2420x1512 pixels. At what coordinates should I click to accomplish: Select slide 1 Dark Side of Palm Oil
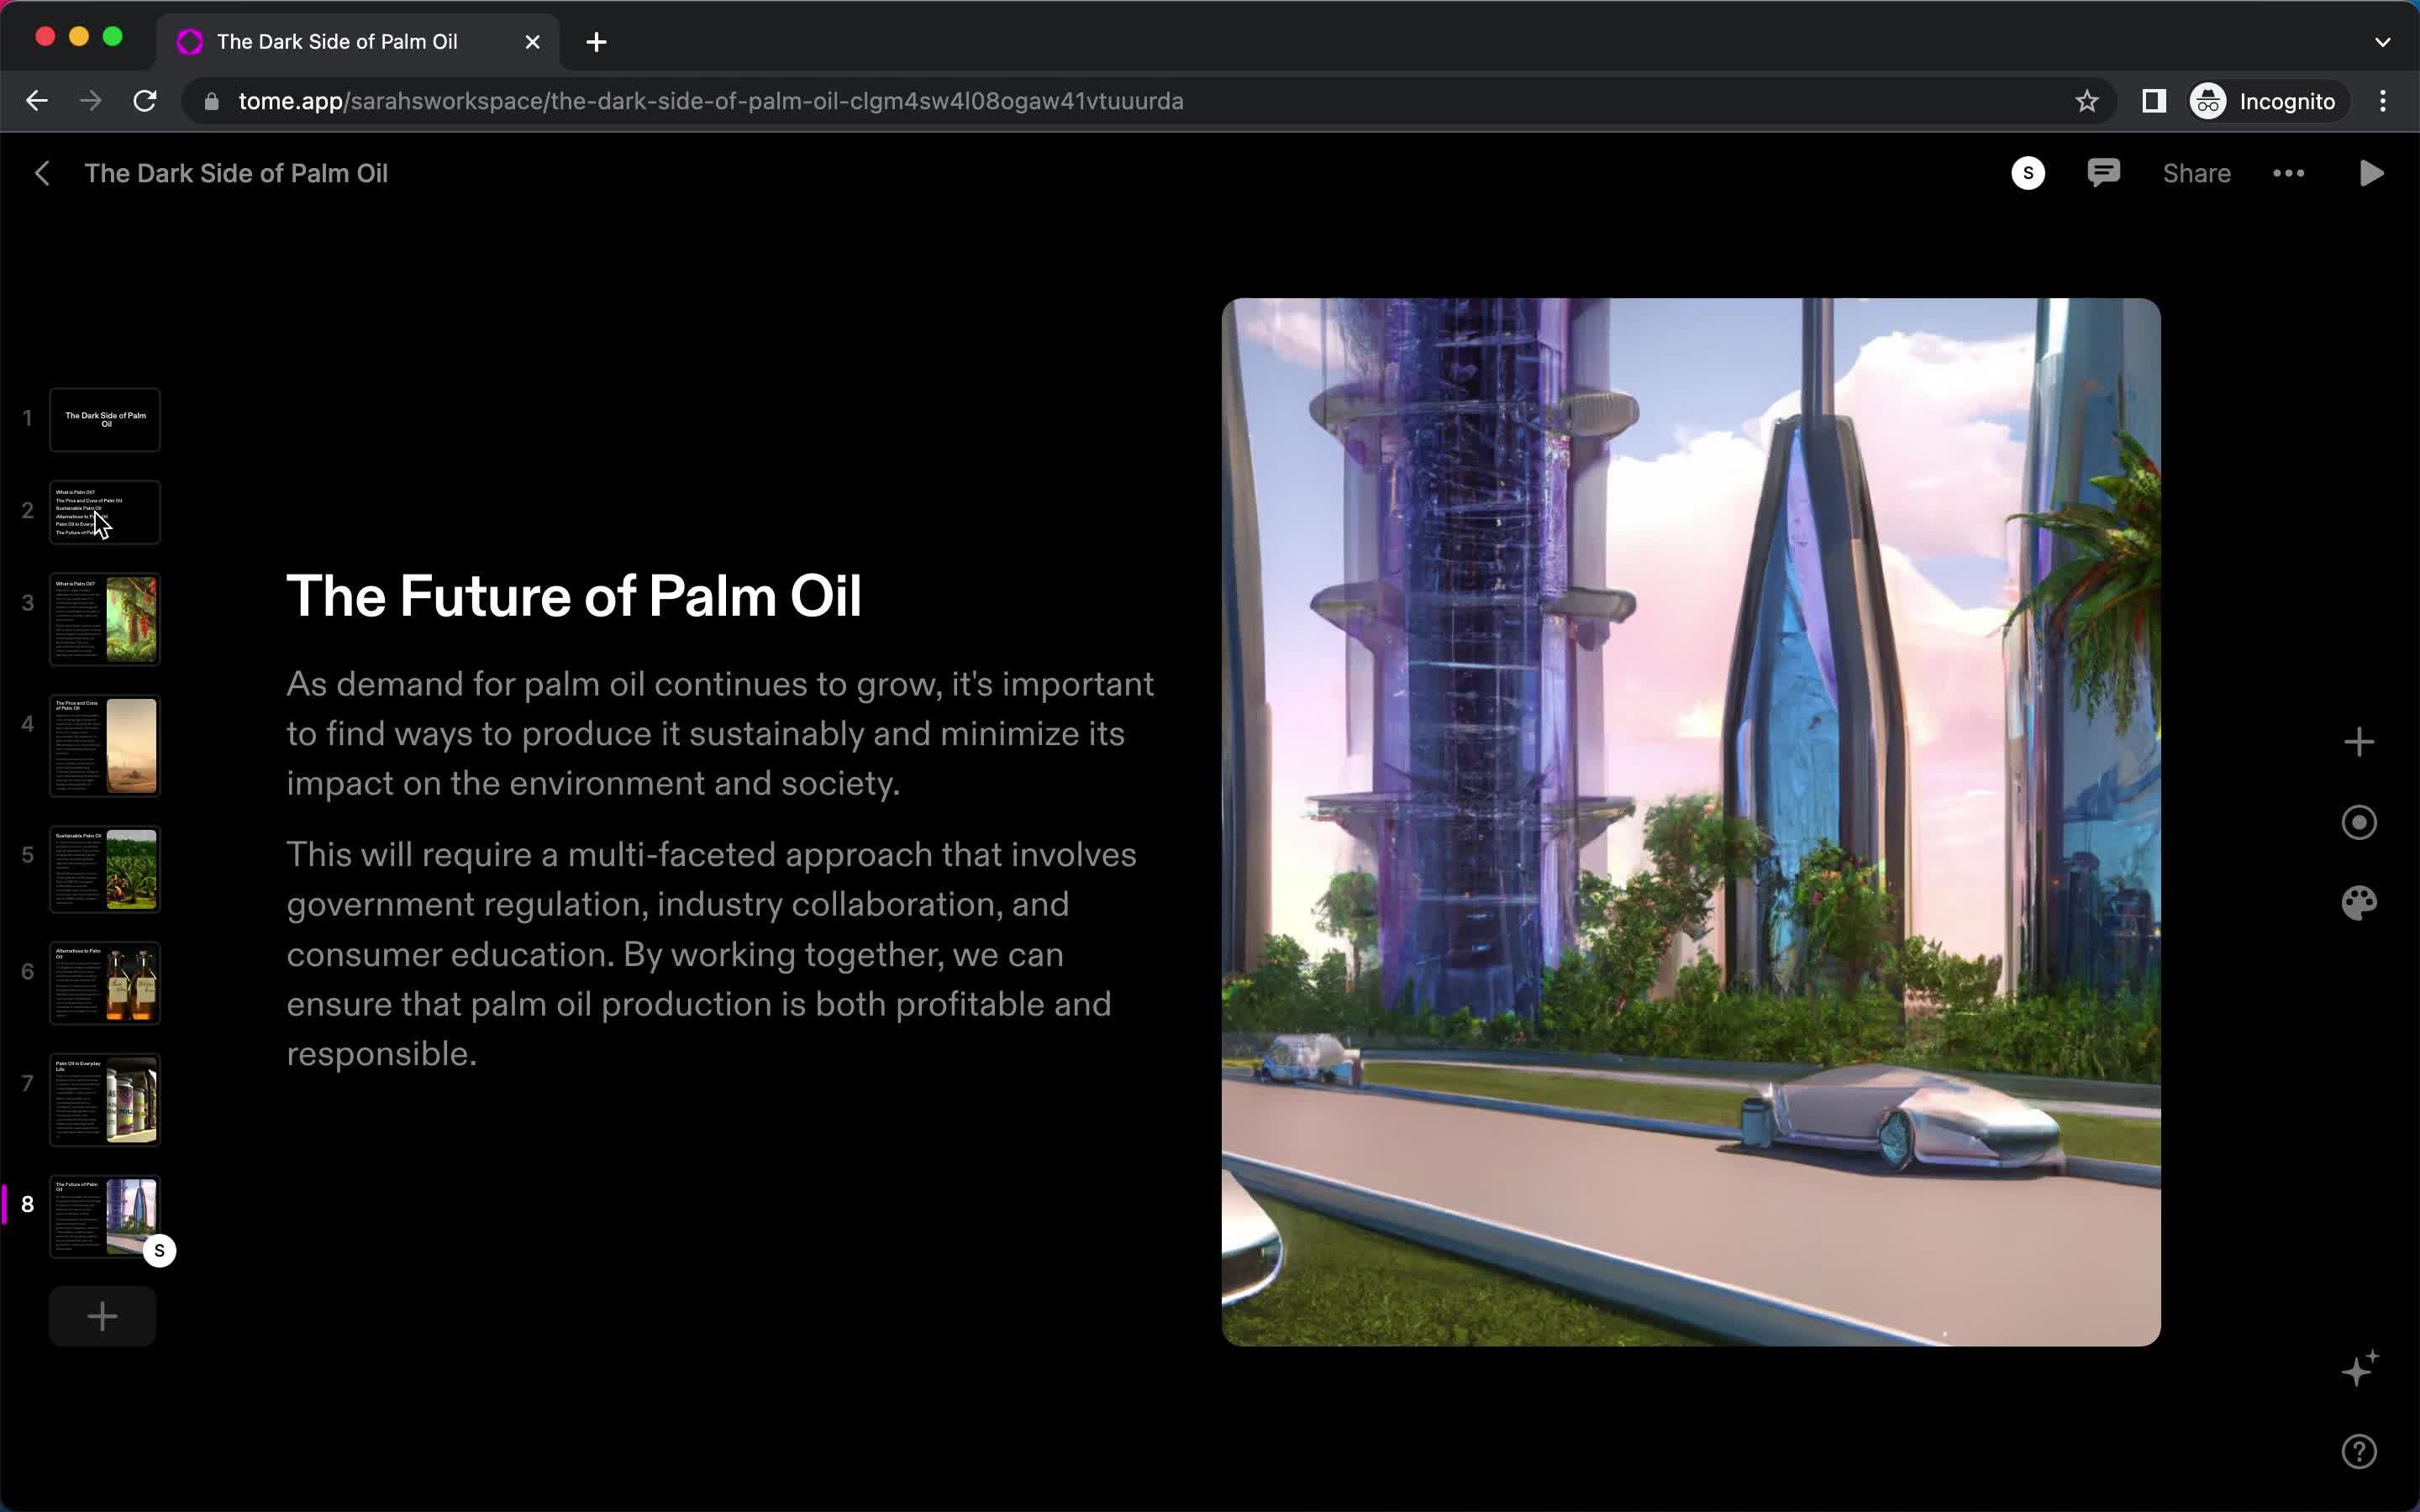click(x=104, y=418)
